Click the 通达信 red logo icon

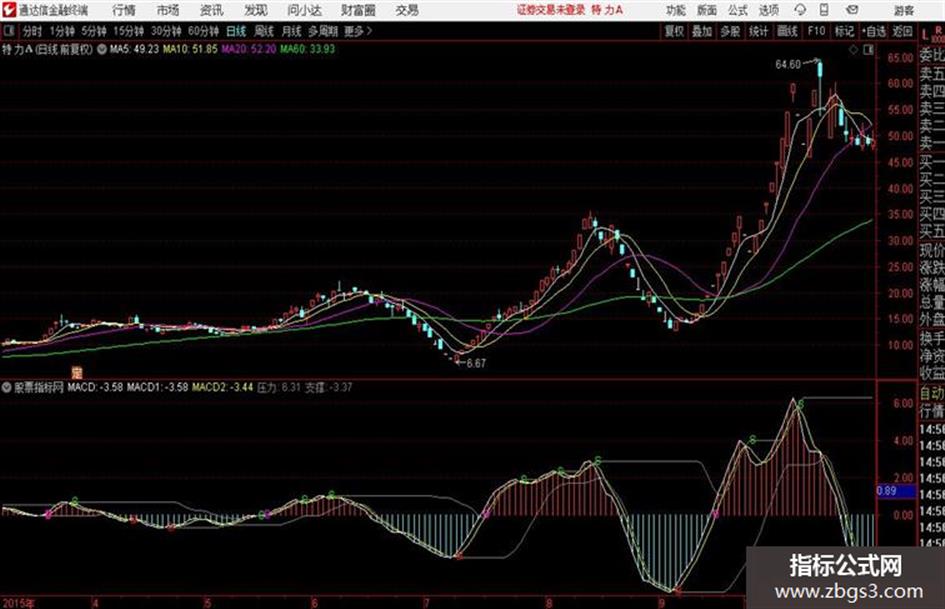click(9, 10)
